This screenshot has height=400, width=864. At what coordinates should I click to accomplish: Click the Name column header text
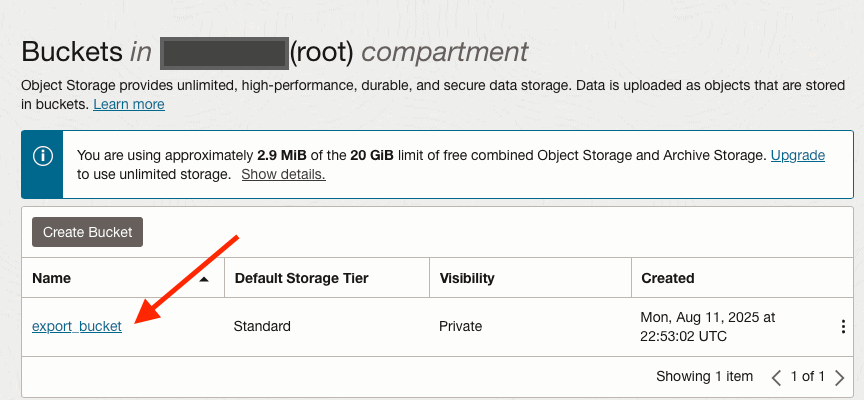51,278
